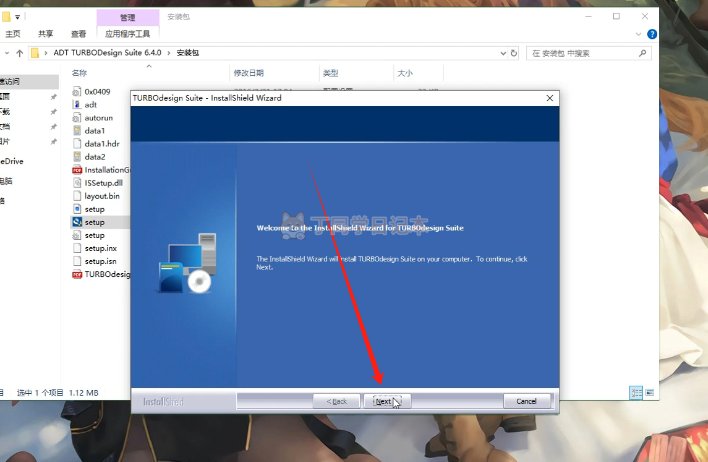
Task: Click the setup.inx file icon
Action: 76,248
